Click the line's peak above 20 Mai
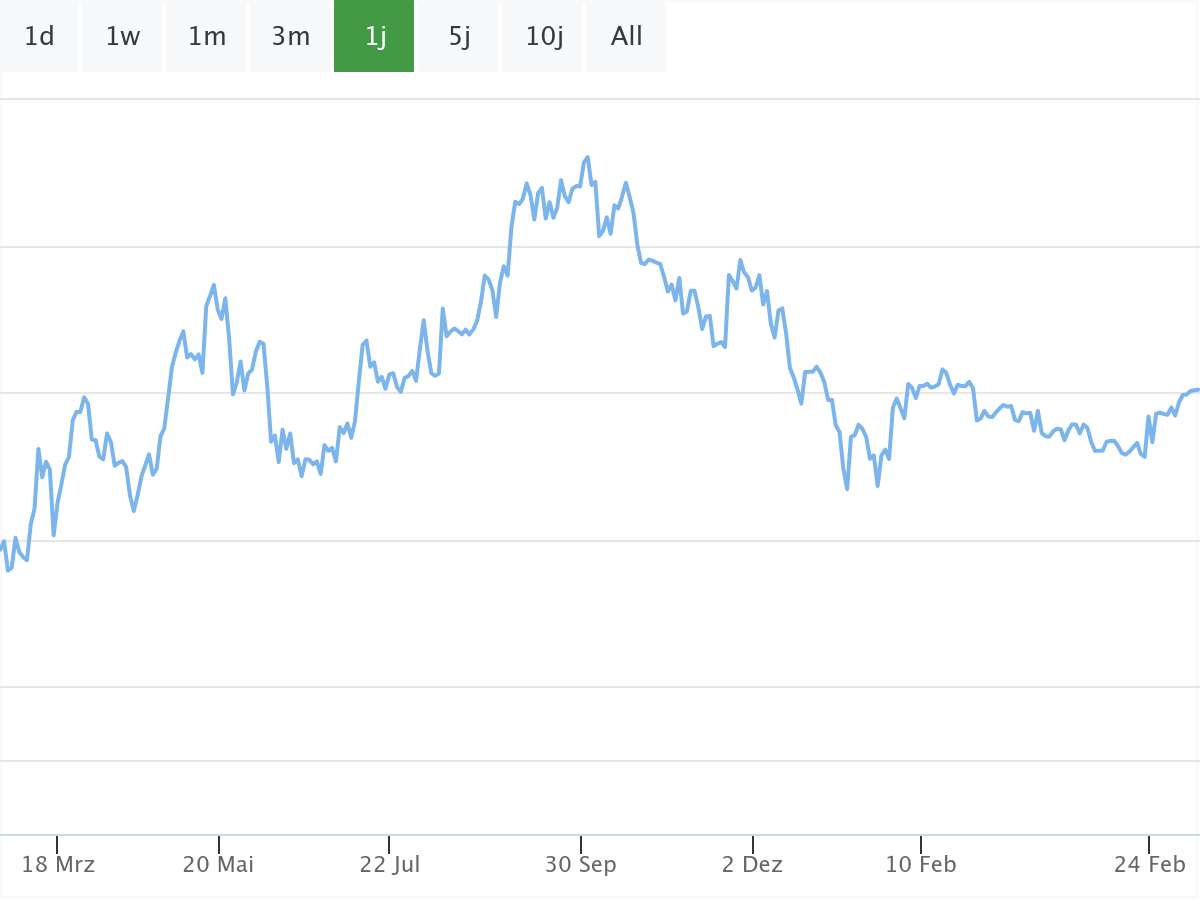Screen dimensions: 1200x900 pos(214,285)
